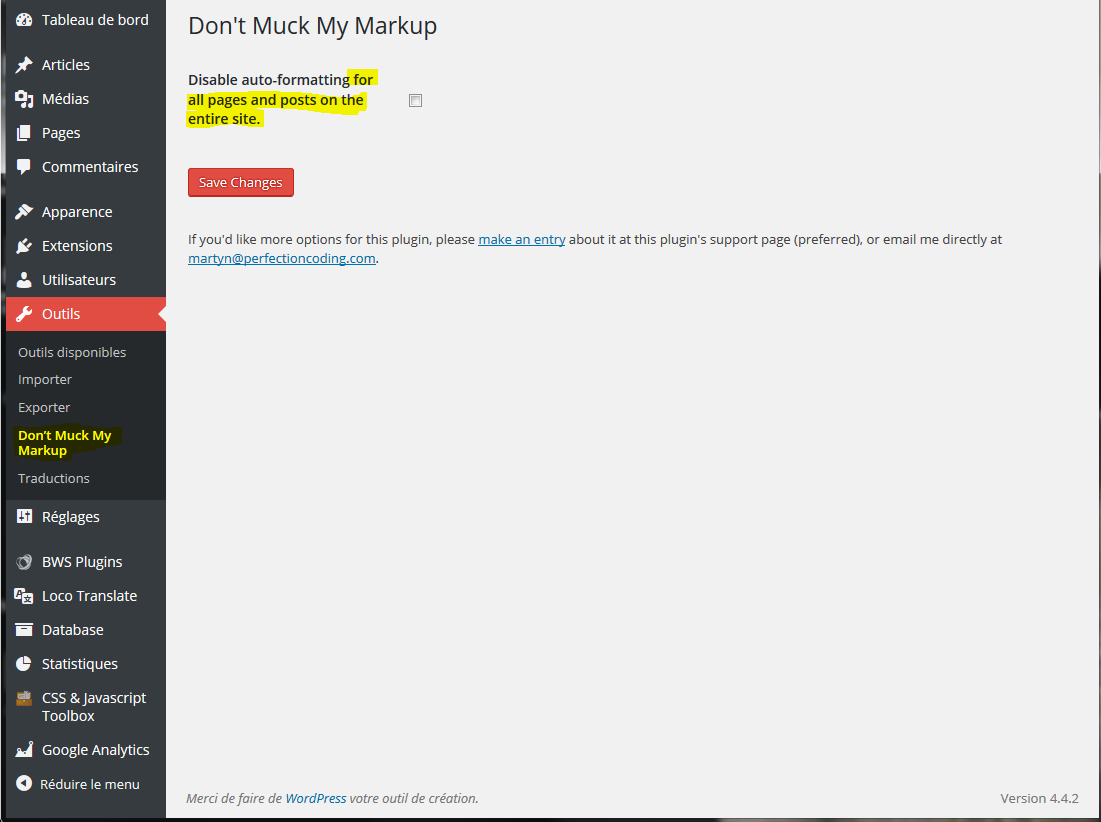
Task: Open the WordPress link in footer
Action: [x=316, y=799]
